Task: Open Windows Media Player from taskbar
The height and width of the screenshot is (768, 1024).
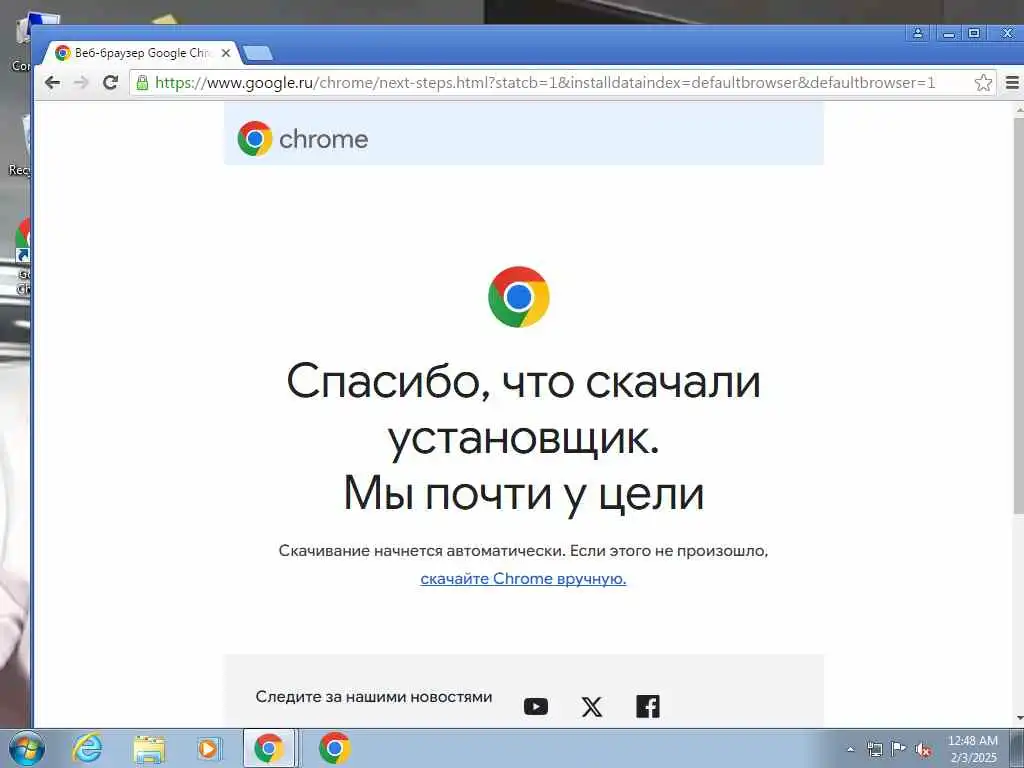Action: 209,748
